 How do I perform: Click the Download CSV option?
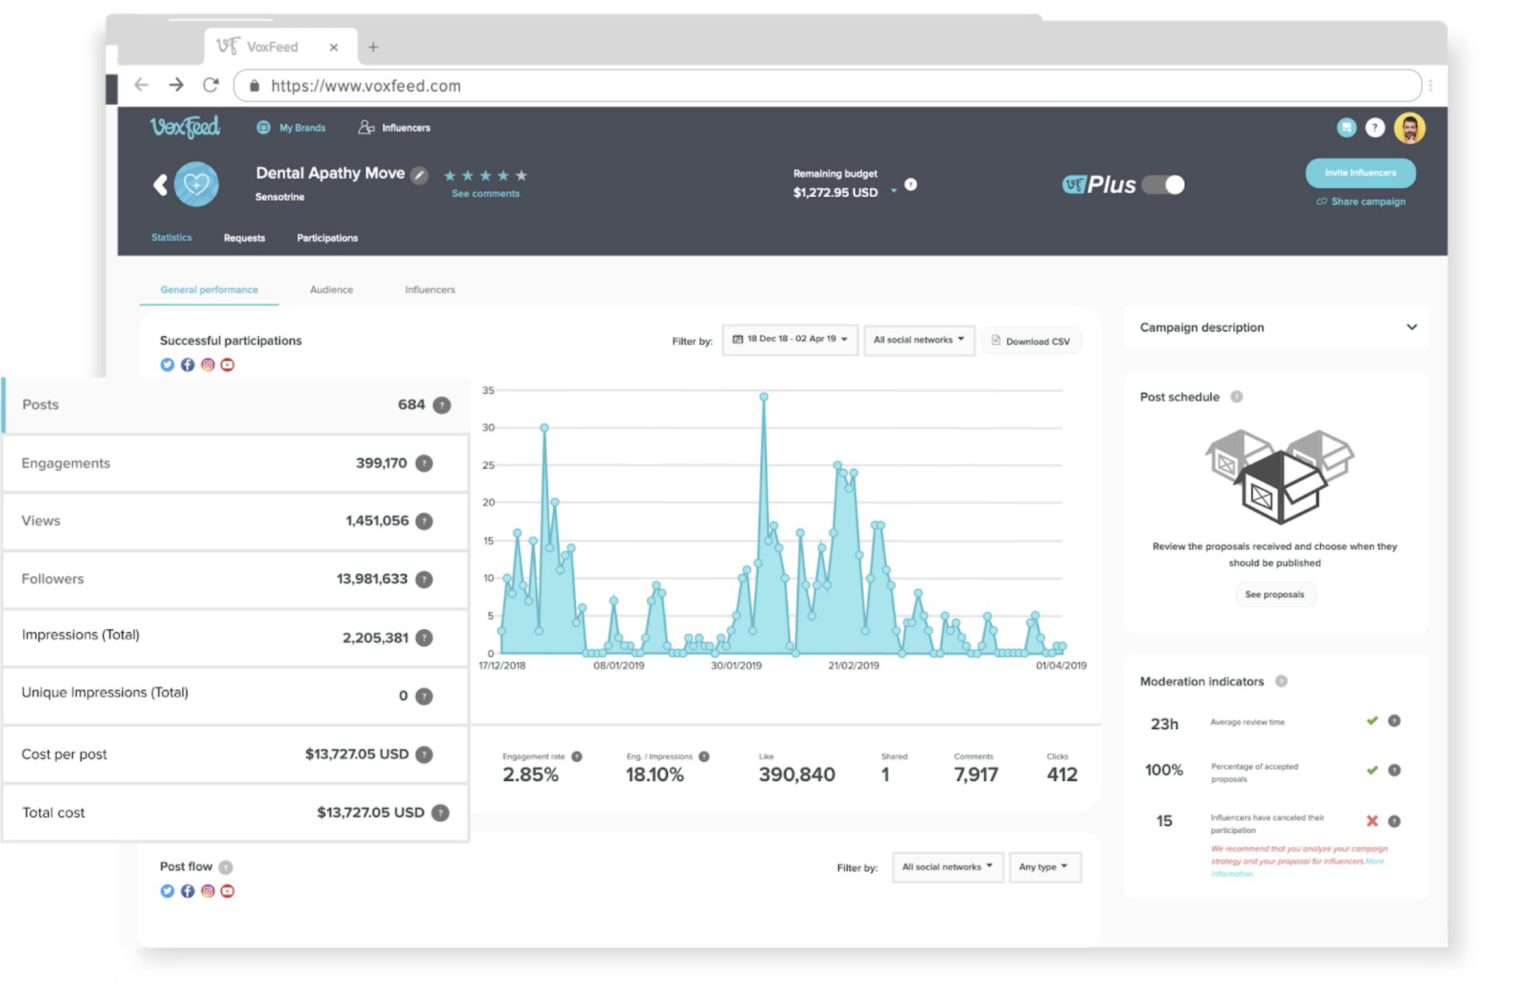coord(1031,341)
